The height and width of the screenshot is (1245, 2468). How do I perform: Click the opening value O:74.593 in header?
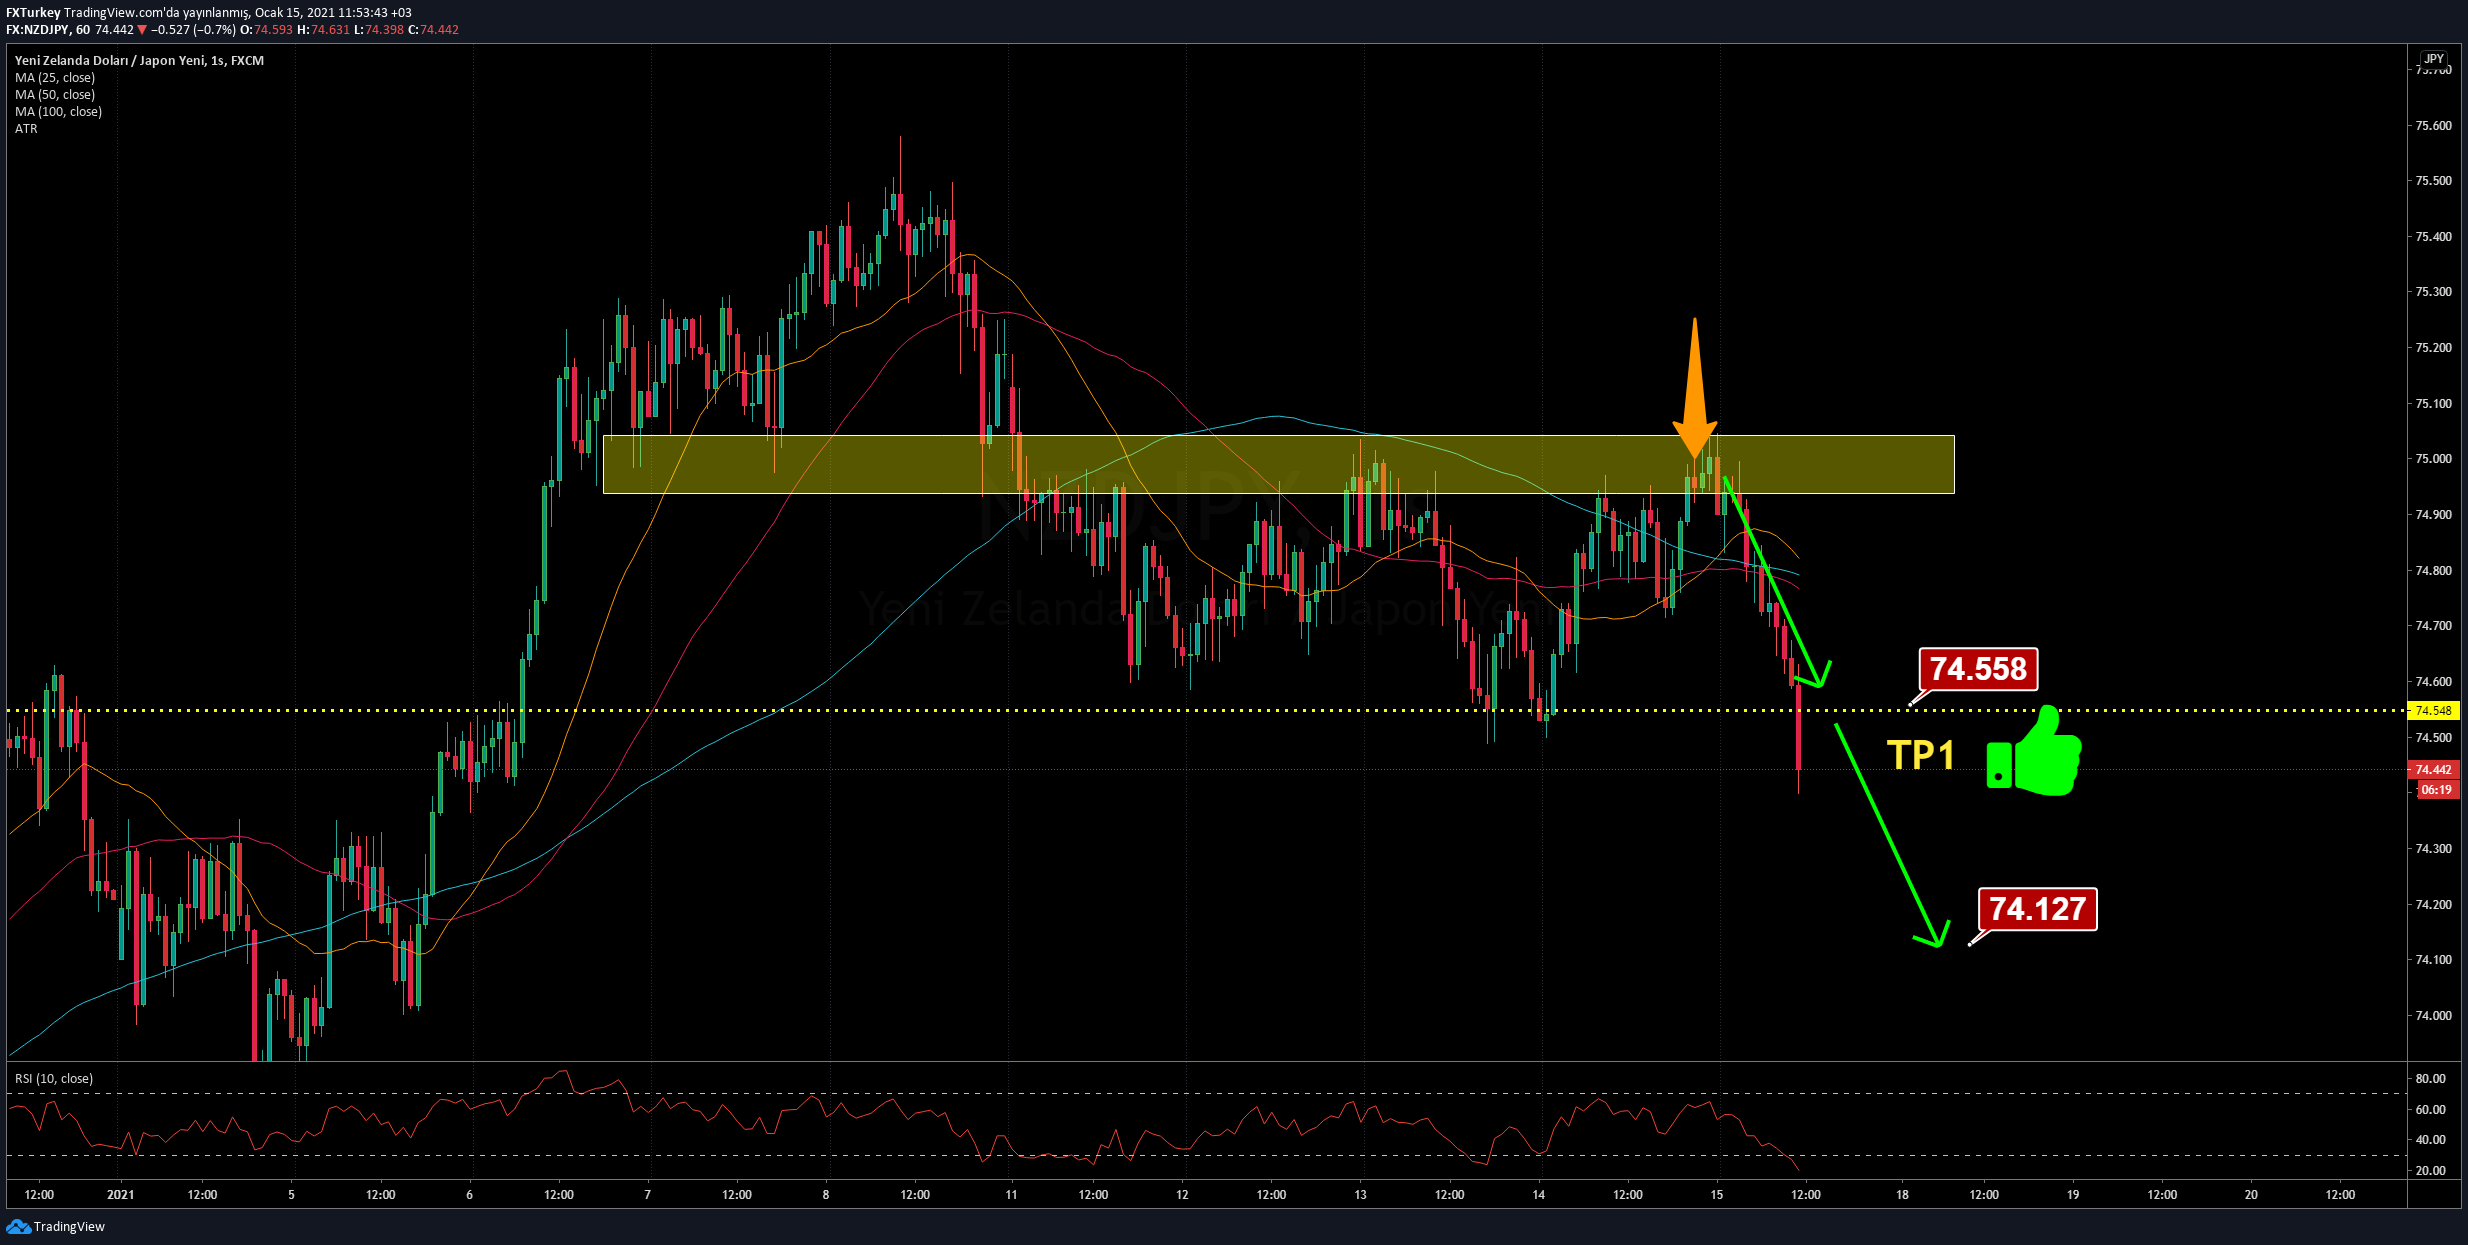point(266,30)
